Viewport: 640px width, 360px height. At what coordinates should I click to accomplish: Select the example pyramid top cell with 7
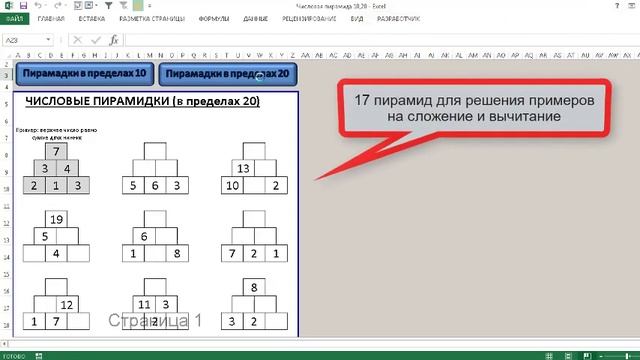point(56,151)
